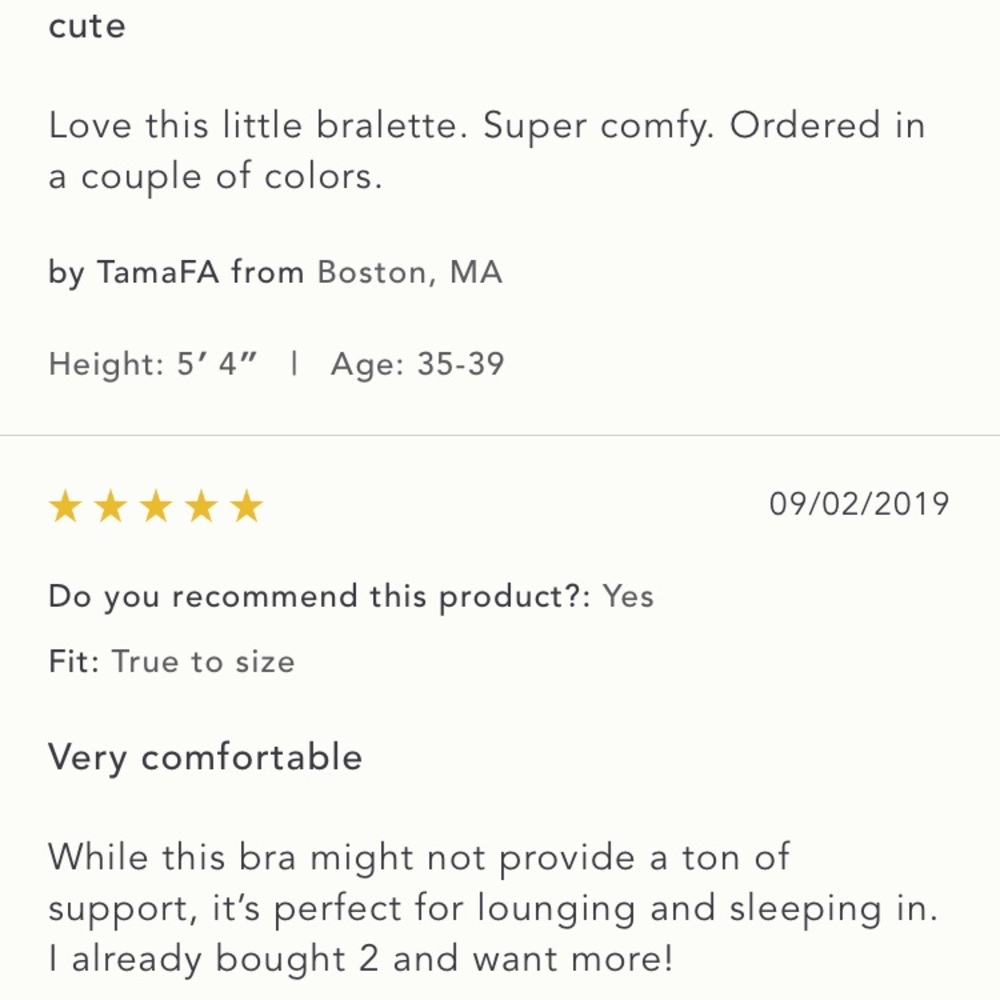Click the fifth (last) rating star

click(x=245, y=507)
